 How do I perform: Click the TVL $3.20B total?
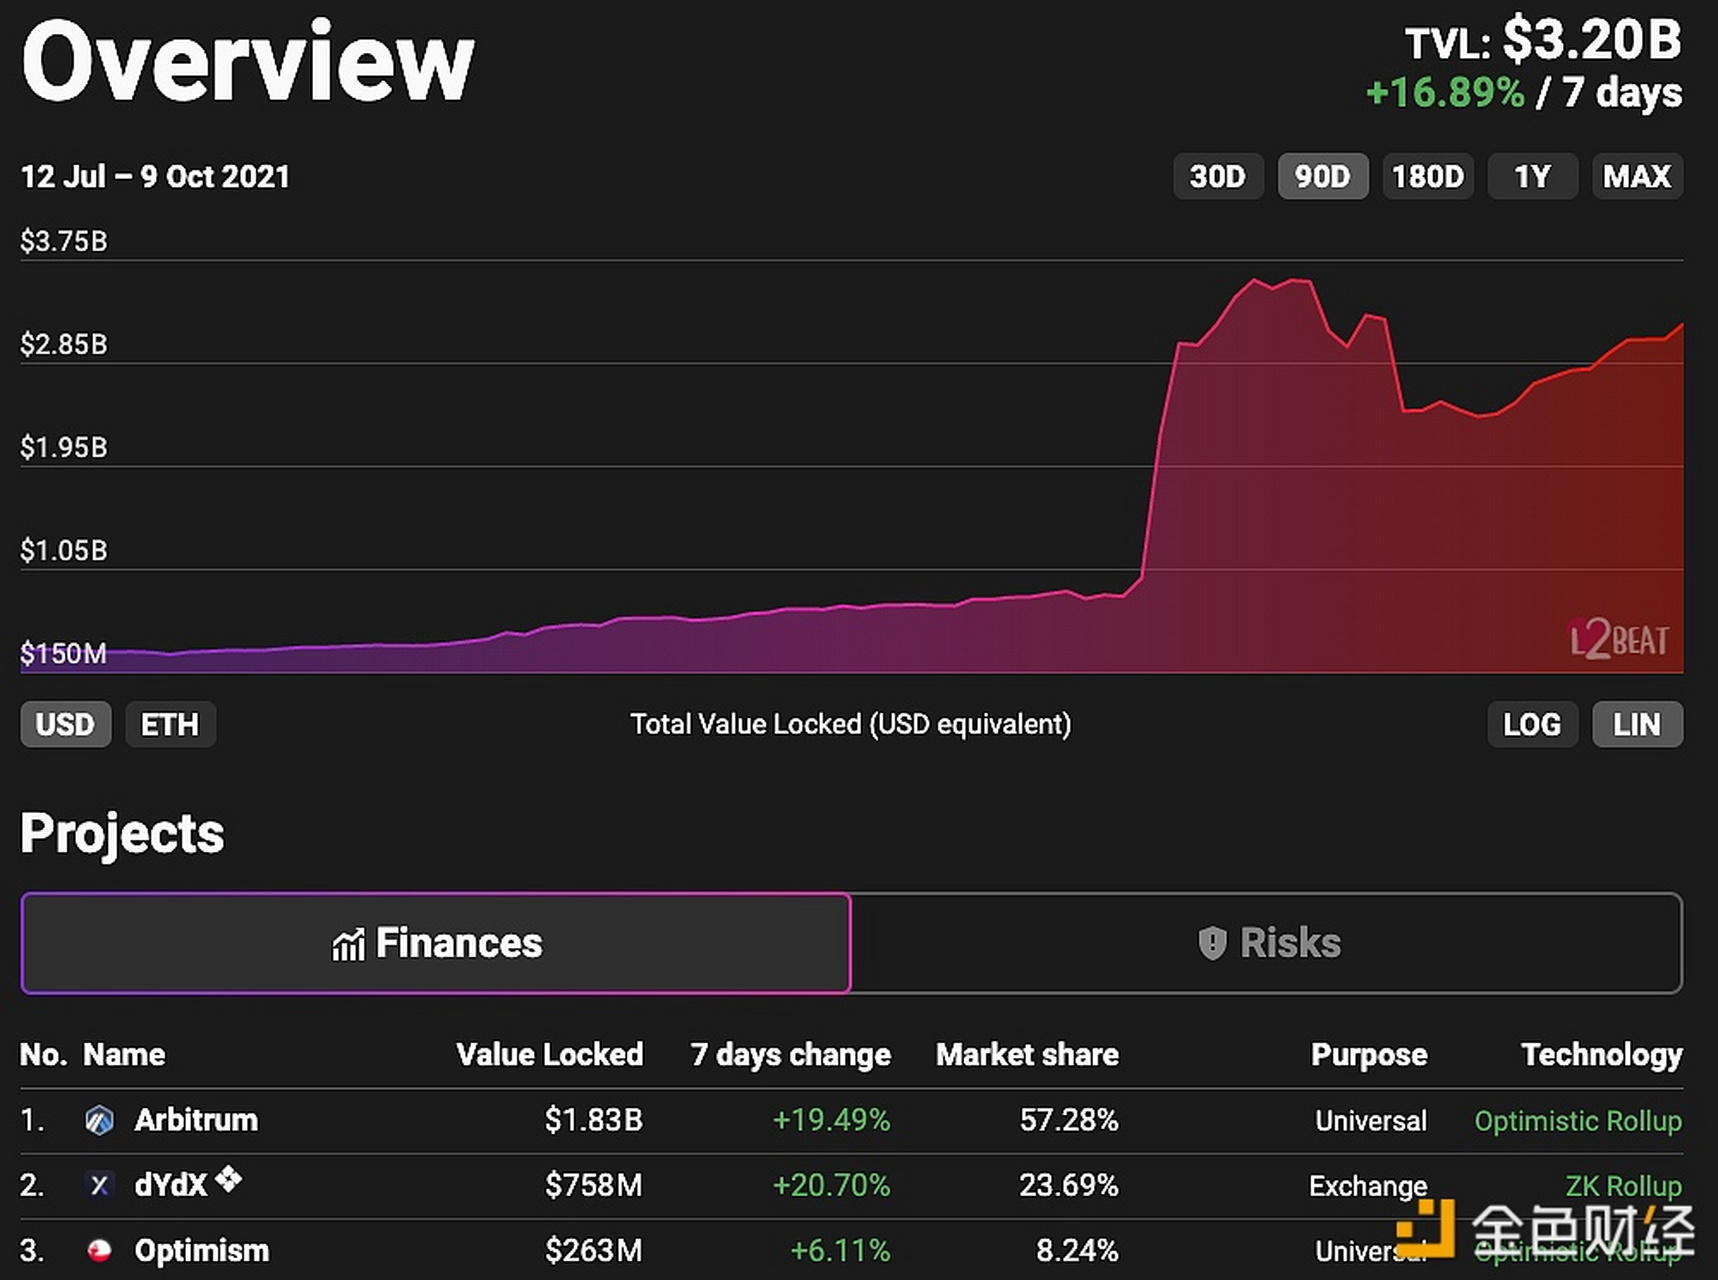coord(1544,41)
